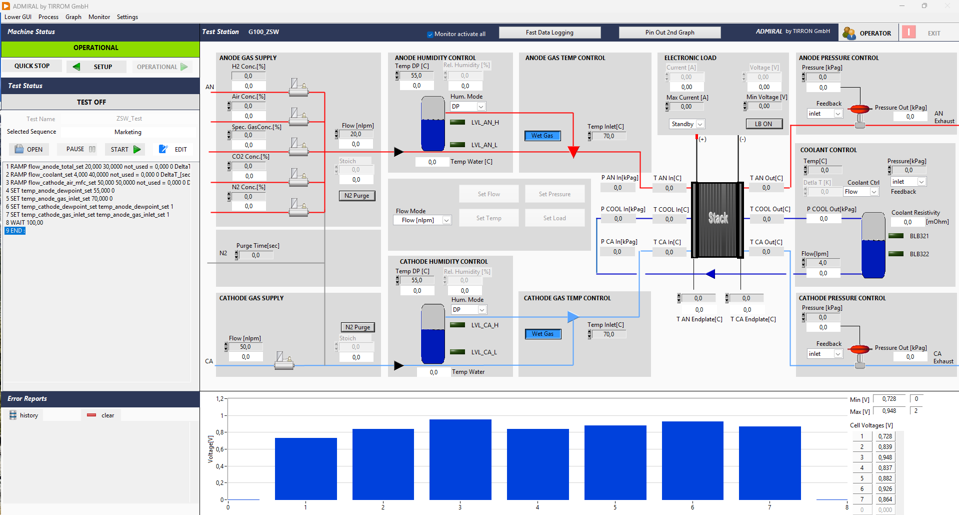
Task: Click the anode pressure control valve icon
Action: [x=859, y=108]
